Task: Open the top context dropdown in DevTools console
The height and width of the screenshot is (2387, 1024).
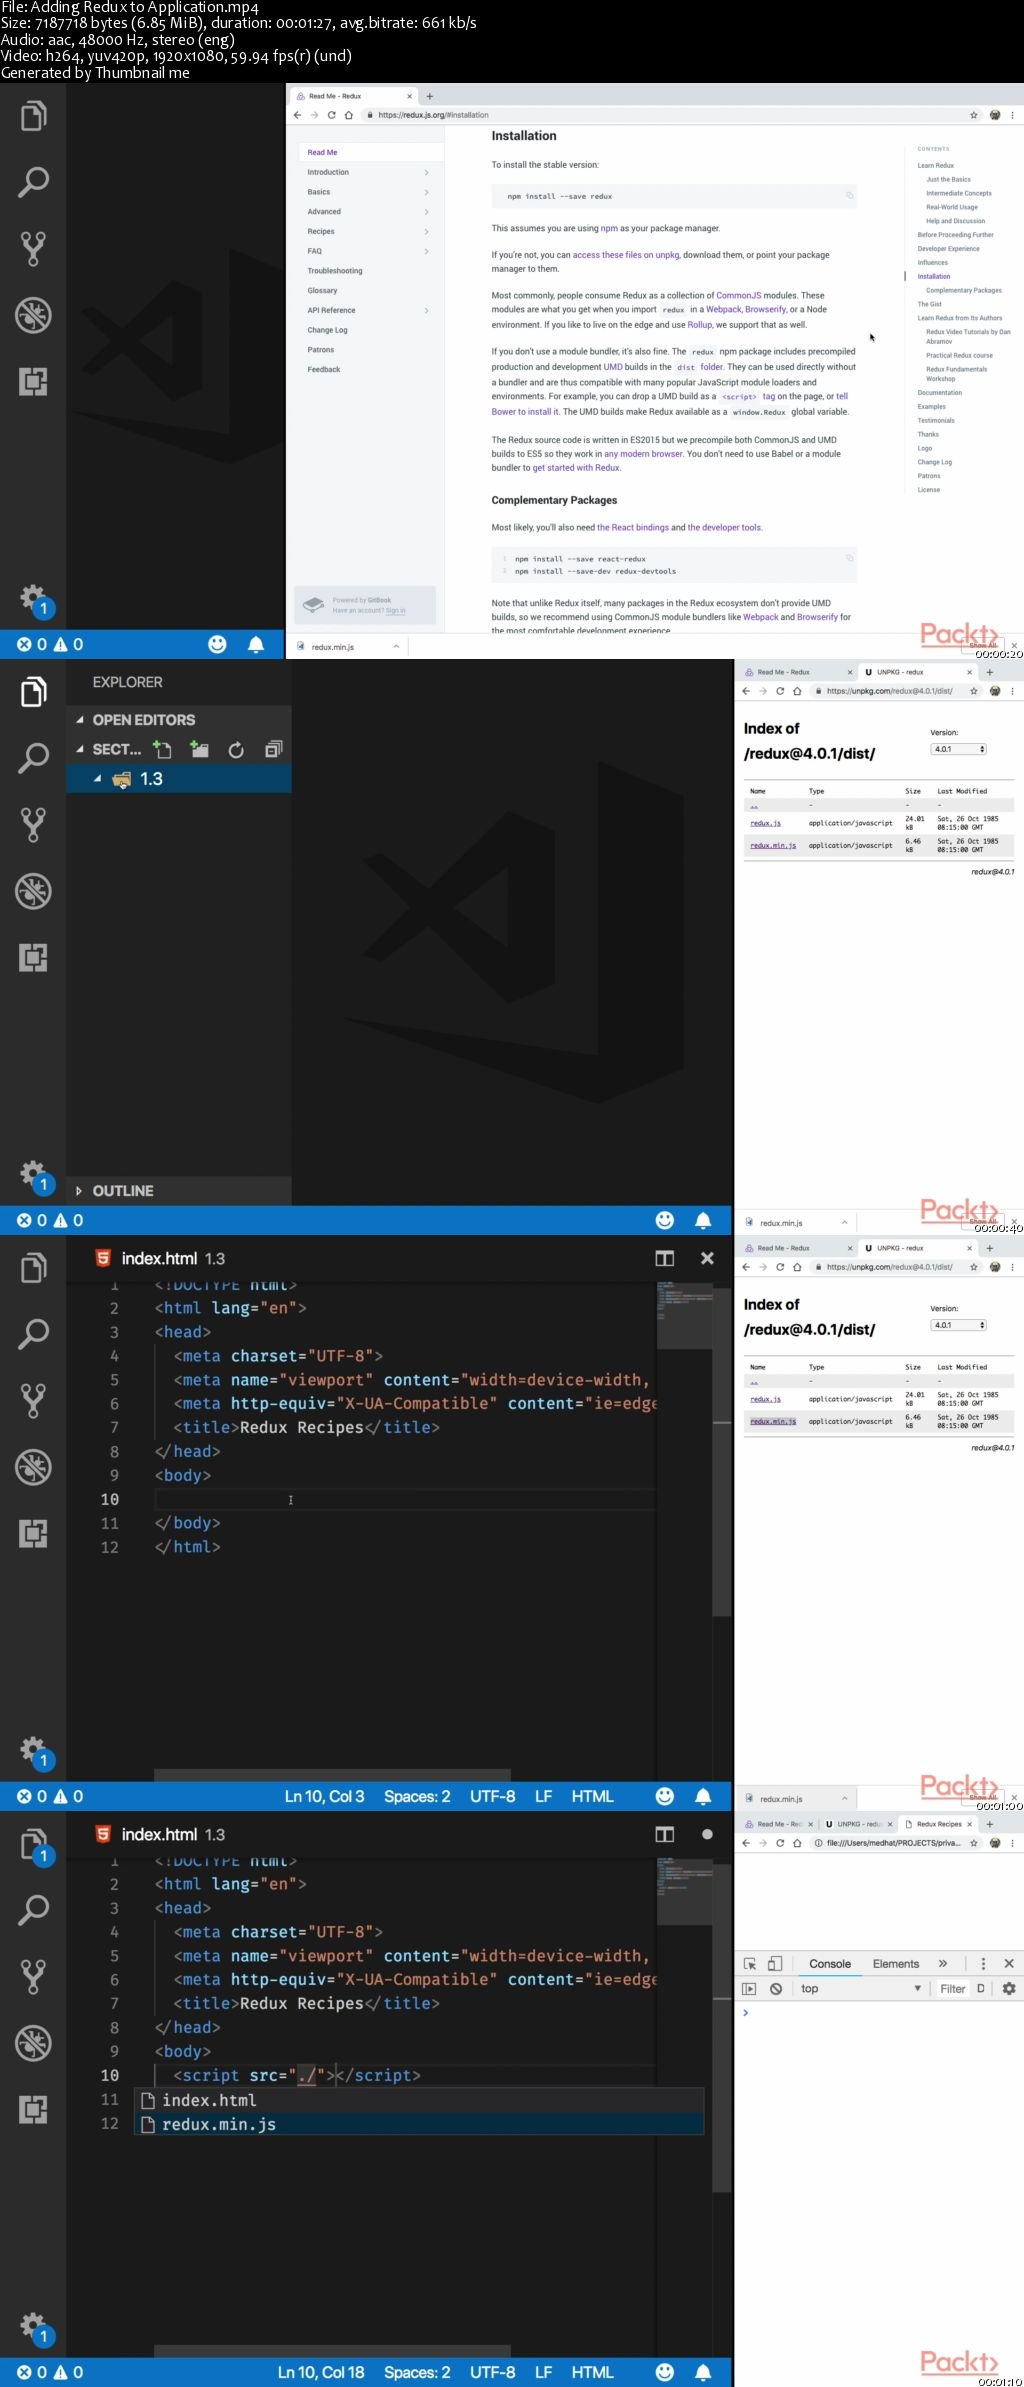Action: [x=861, y=1988]
